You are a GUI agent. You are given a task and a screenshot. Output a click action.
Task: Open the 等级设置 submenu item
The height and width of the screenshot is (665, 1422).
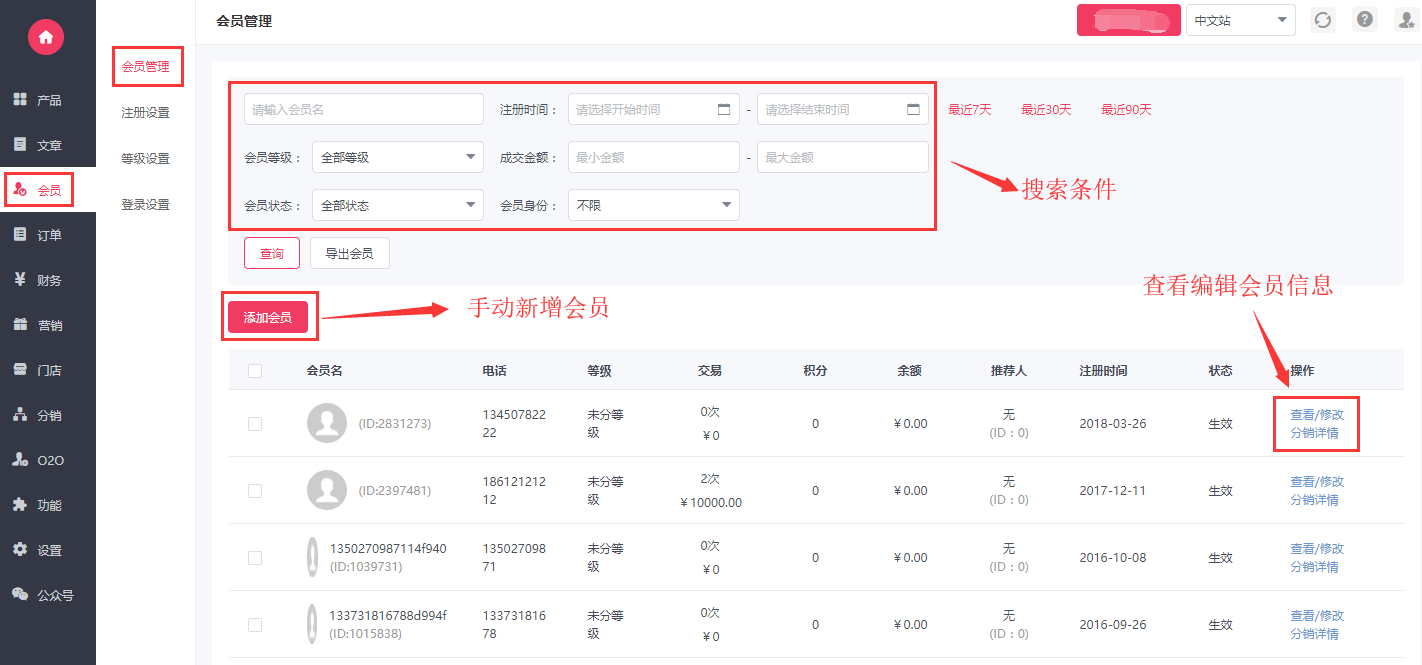tap(145, 159)
